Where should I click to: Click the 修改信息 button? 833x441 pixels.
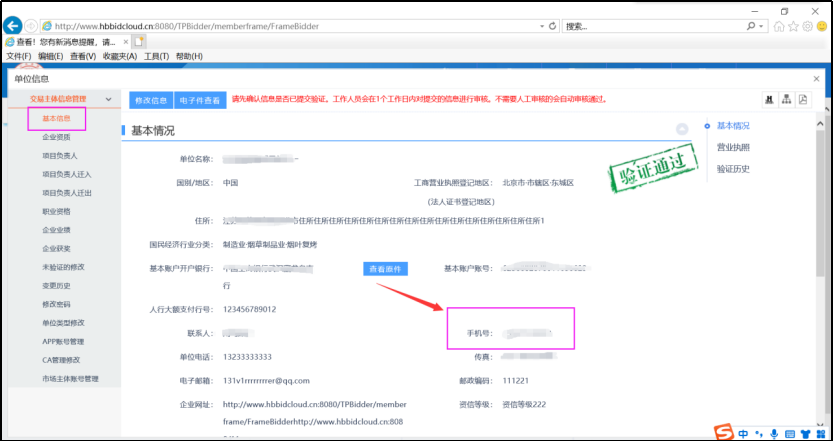150,100
